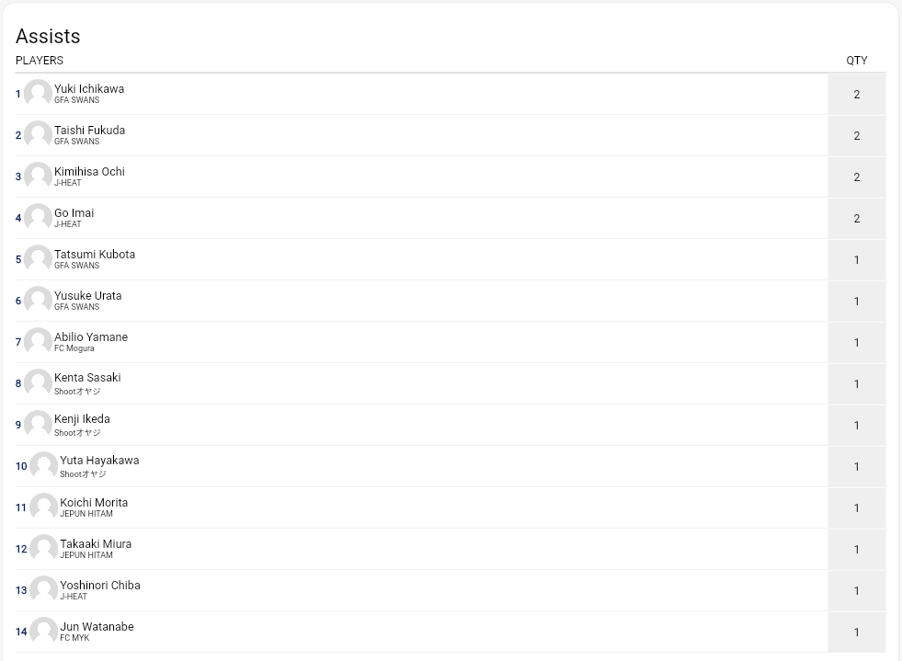902x661 pixels.
Task: Click Jun Watanabe's profile avatar
Action: [44, 631]
